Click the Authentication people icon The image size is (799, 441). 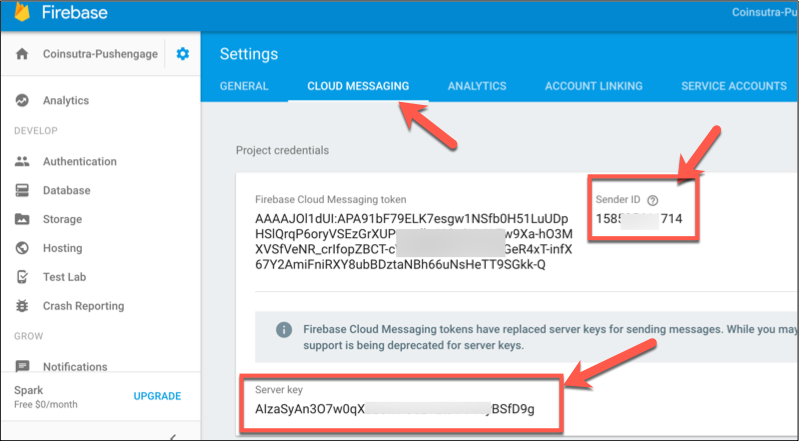coord(22,162)
